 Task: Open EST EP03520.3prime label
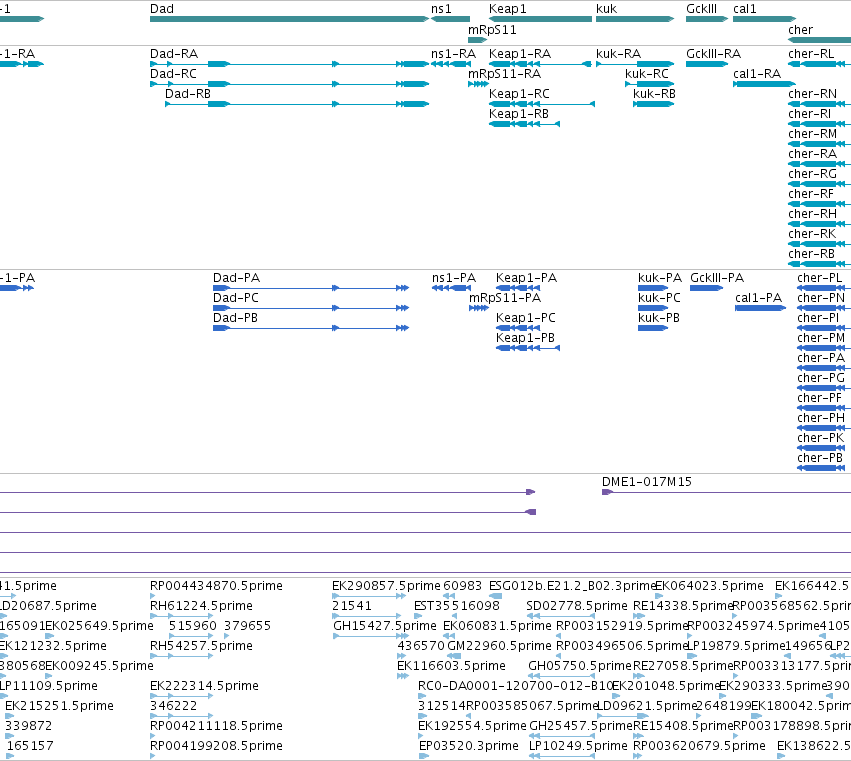(x=469, y=746)
